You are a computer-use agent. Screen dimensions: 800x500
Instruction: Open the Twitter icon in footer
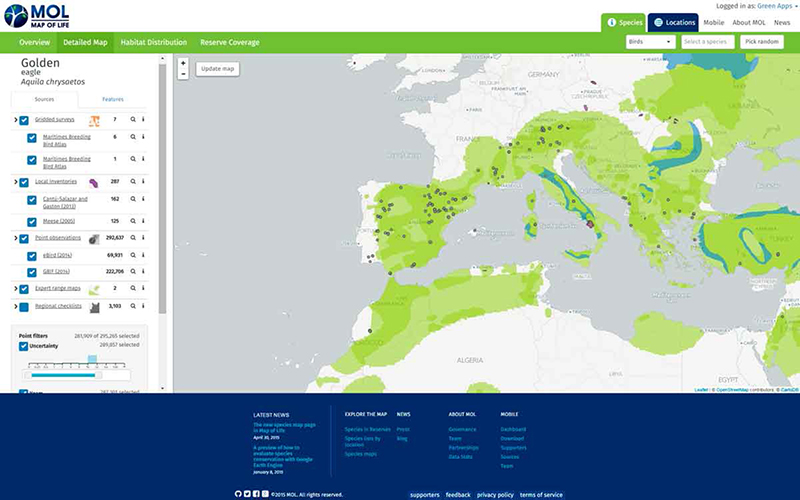click(247, 494)
